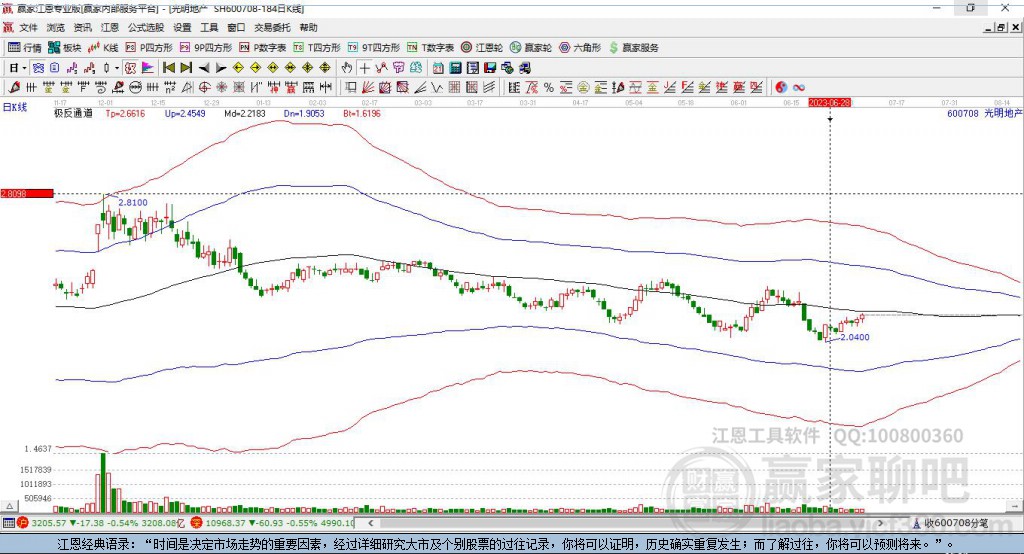Open the 交易委托 menu
Screen dimensions: 1024x554
point(272,27)
